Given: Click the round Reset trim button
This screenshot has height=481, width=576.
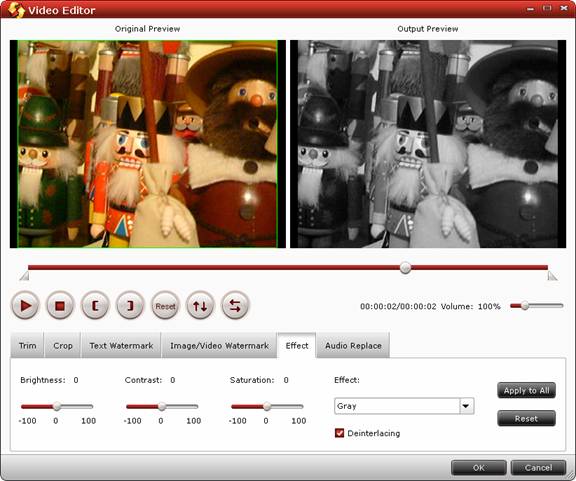Looking at the screenshot, I should coord(165,305).
